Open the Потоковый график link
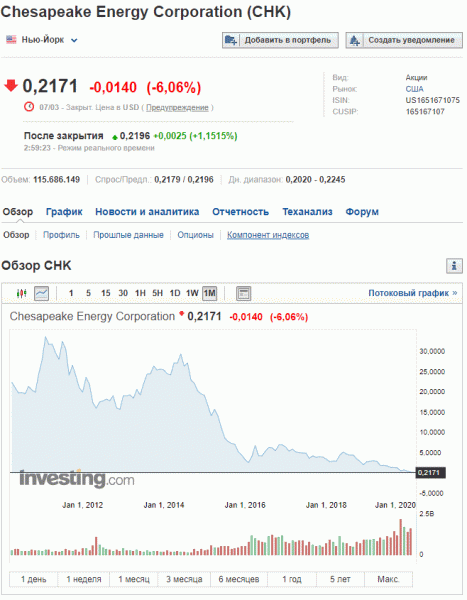 [413, 293]
